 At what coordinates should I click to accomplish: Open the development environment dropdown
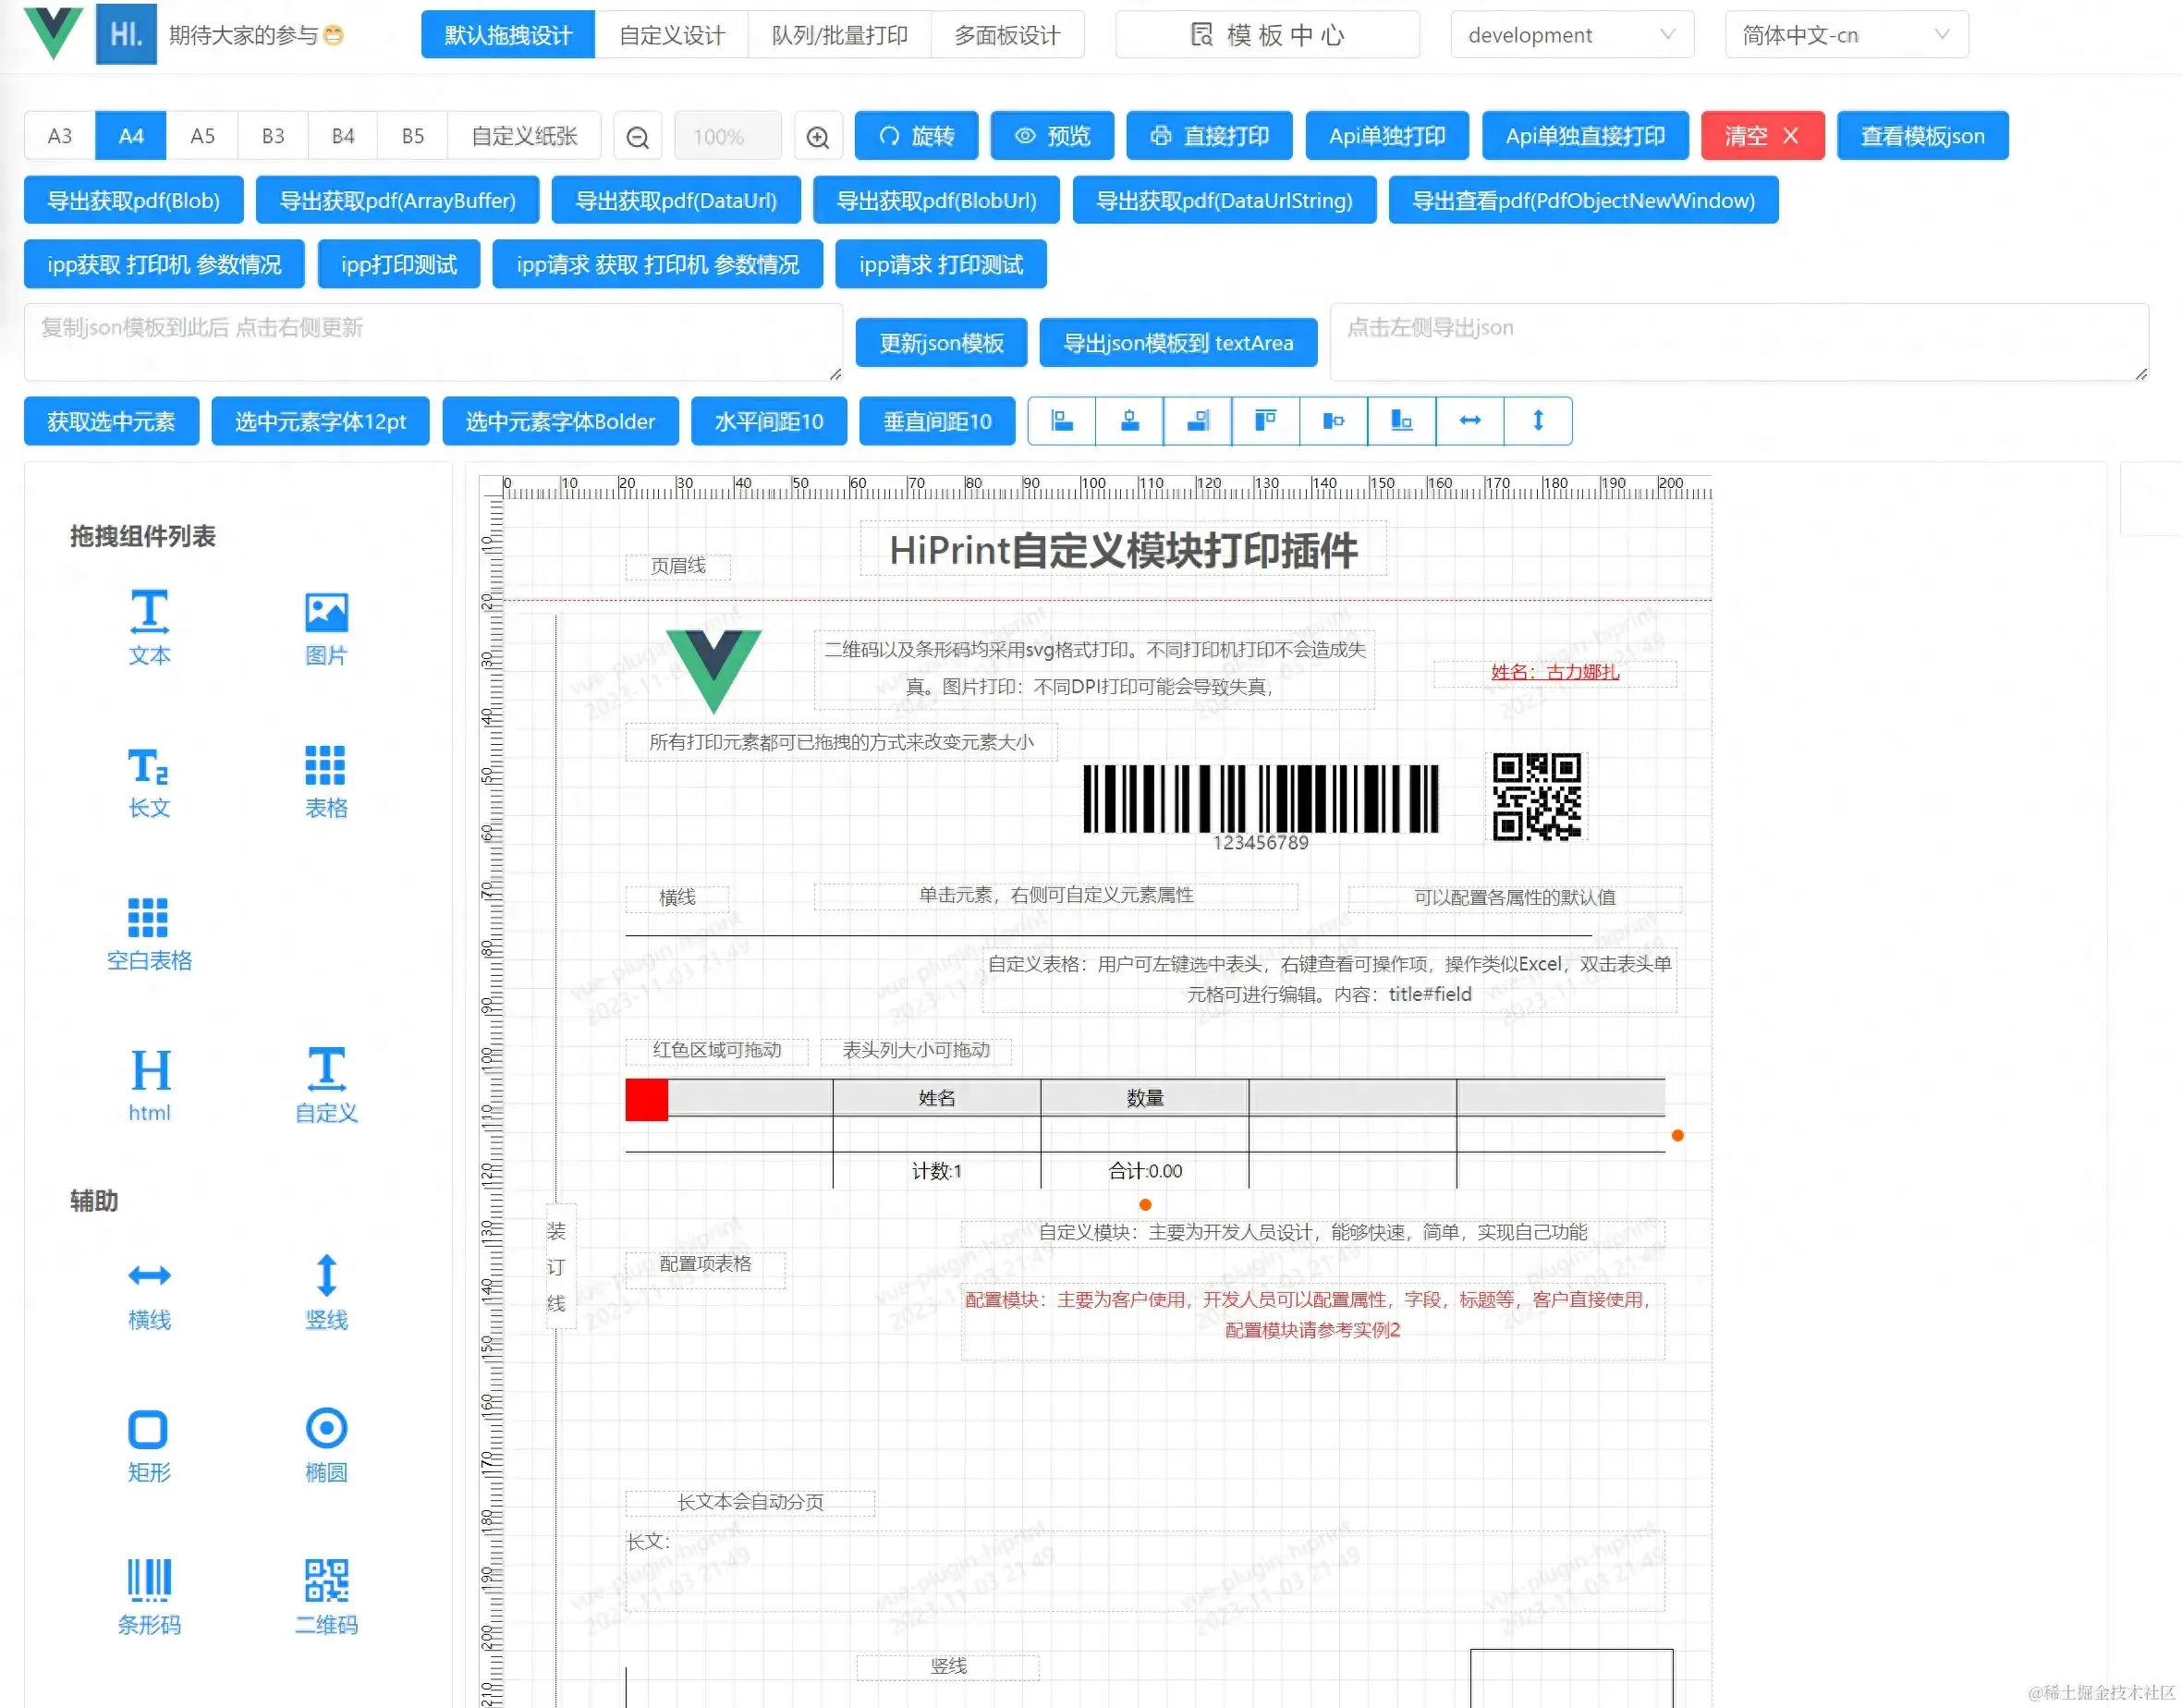coord(1571,35)
